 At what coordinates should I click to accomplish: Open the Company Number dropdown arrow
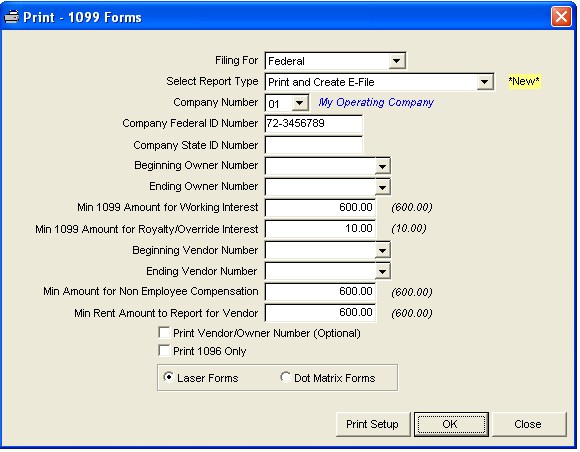coord(300,103)
